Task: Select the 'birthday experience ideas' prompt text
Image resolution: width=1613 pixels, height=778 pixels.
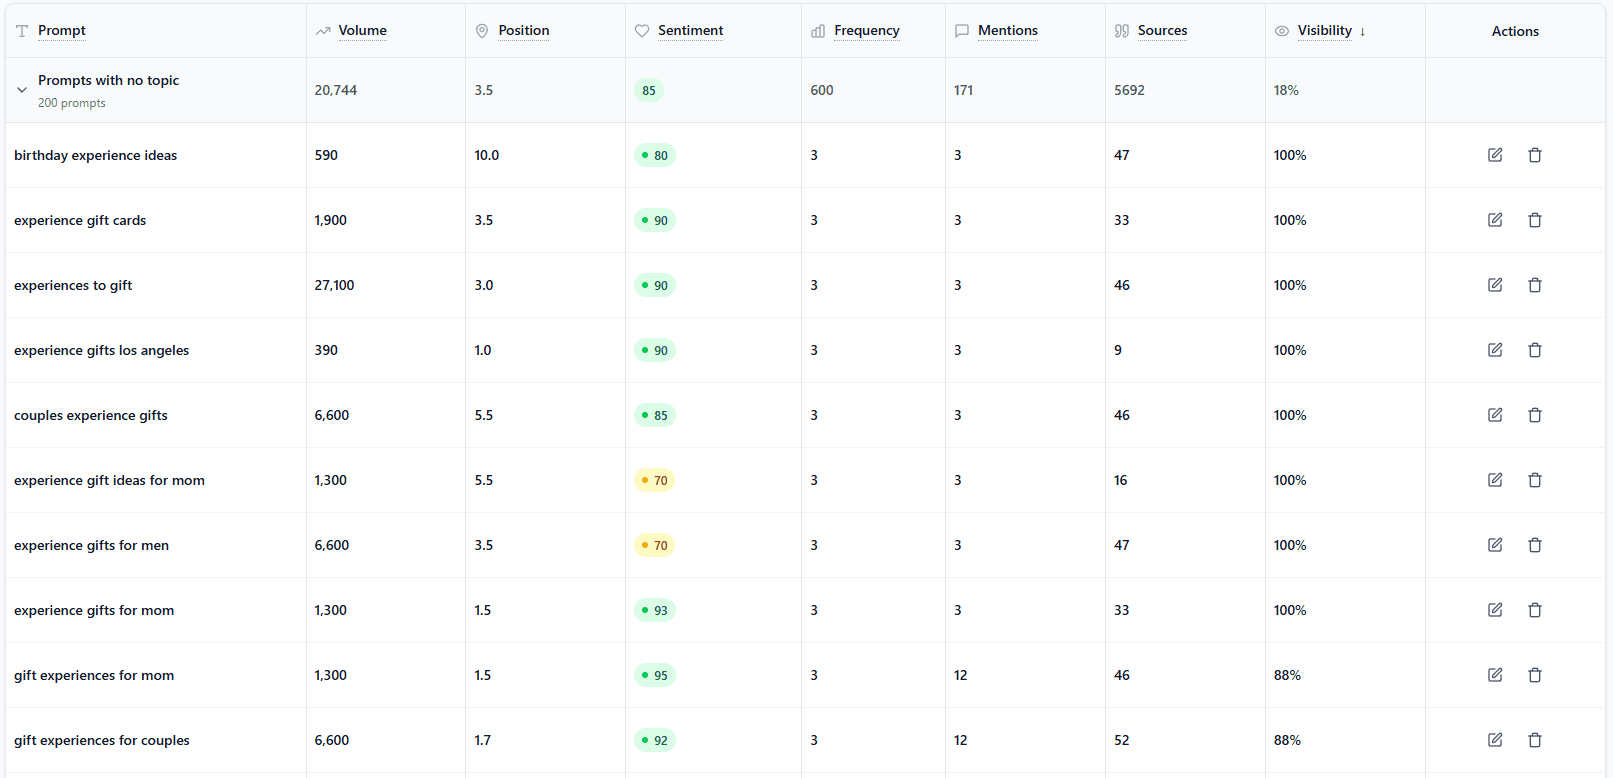Action: pyautogui.click(x=96, y=155)
